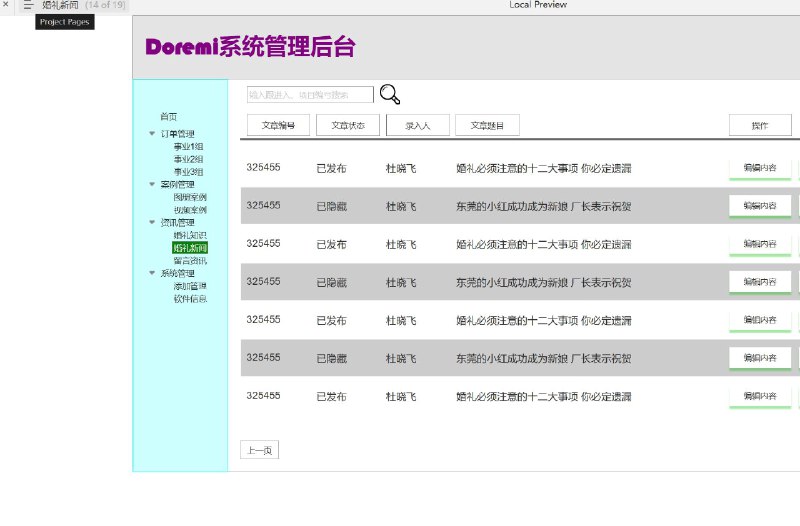Collapse the 案例管理 tree arrow
The image size is (800, 526).
point(152,184)
